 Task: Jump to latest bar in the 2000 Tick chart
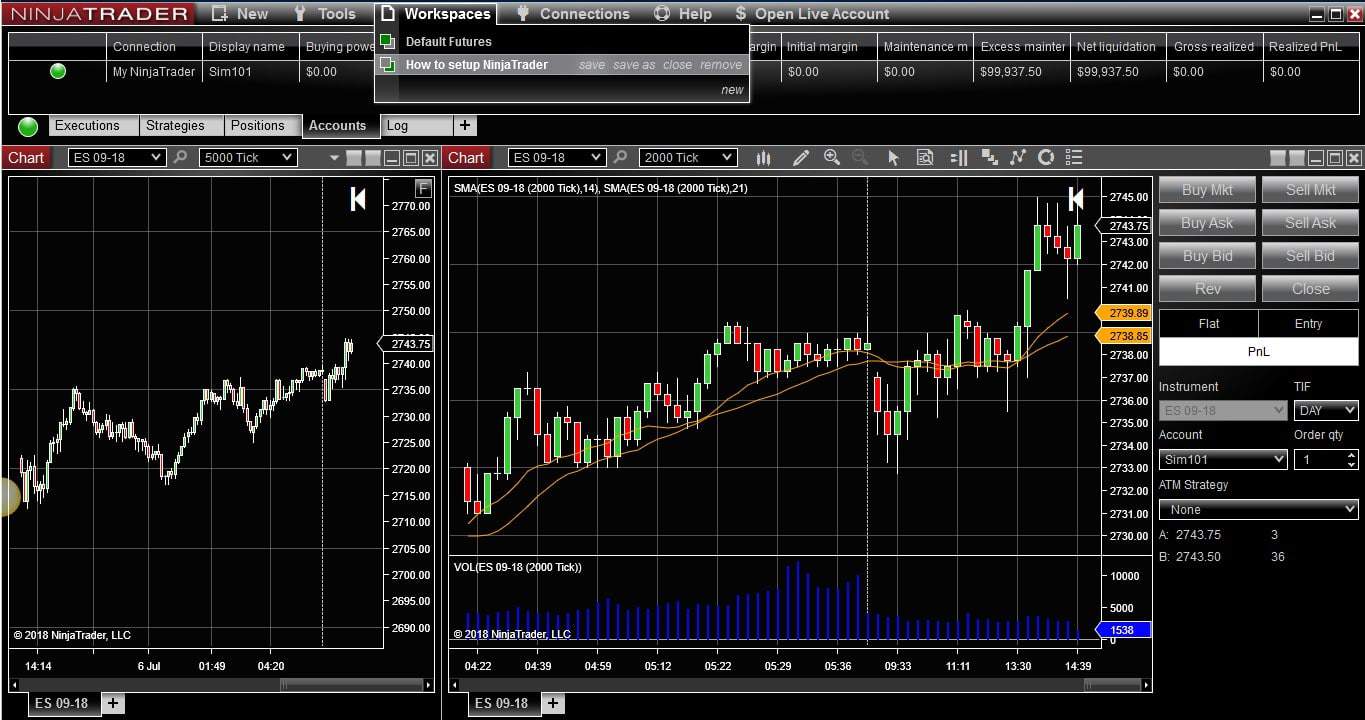click(1076, 198)
